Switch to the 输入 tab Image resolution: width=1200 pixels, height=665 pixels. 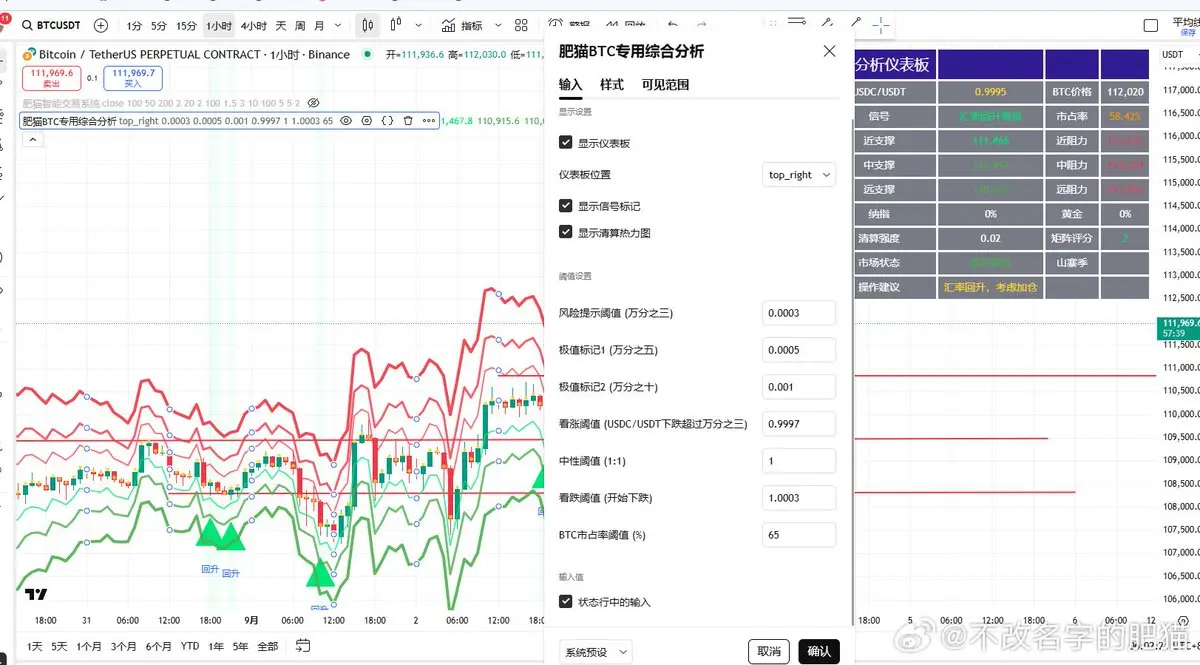coord(570,85)
